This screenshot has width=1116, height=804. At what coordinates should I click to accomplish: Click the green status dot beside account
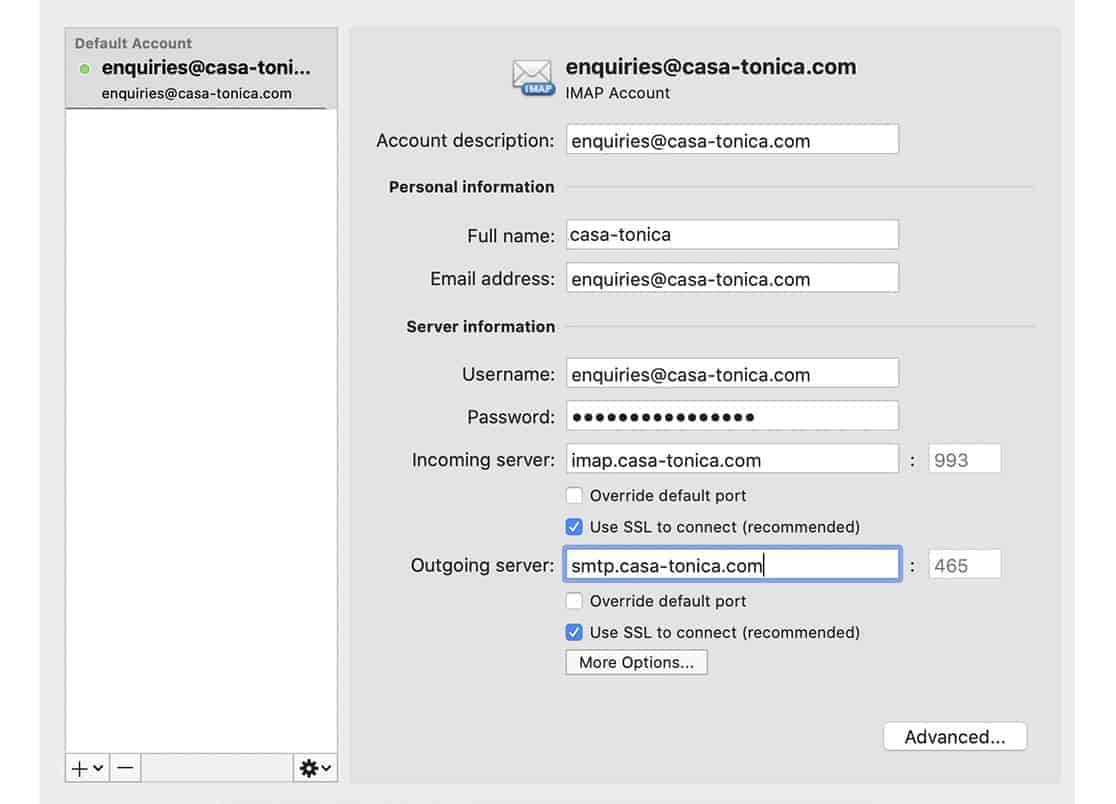(x=84, y=69)
